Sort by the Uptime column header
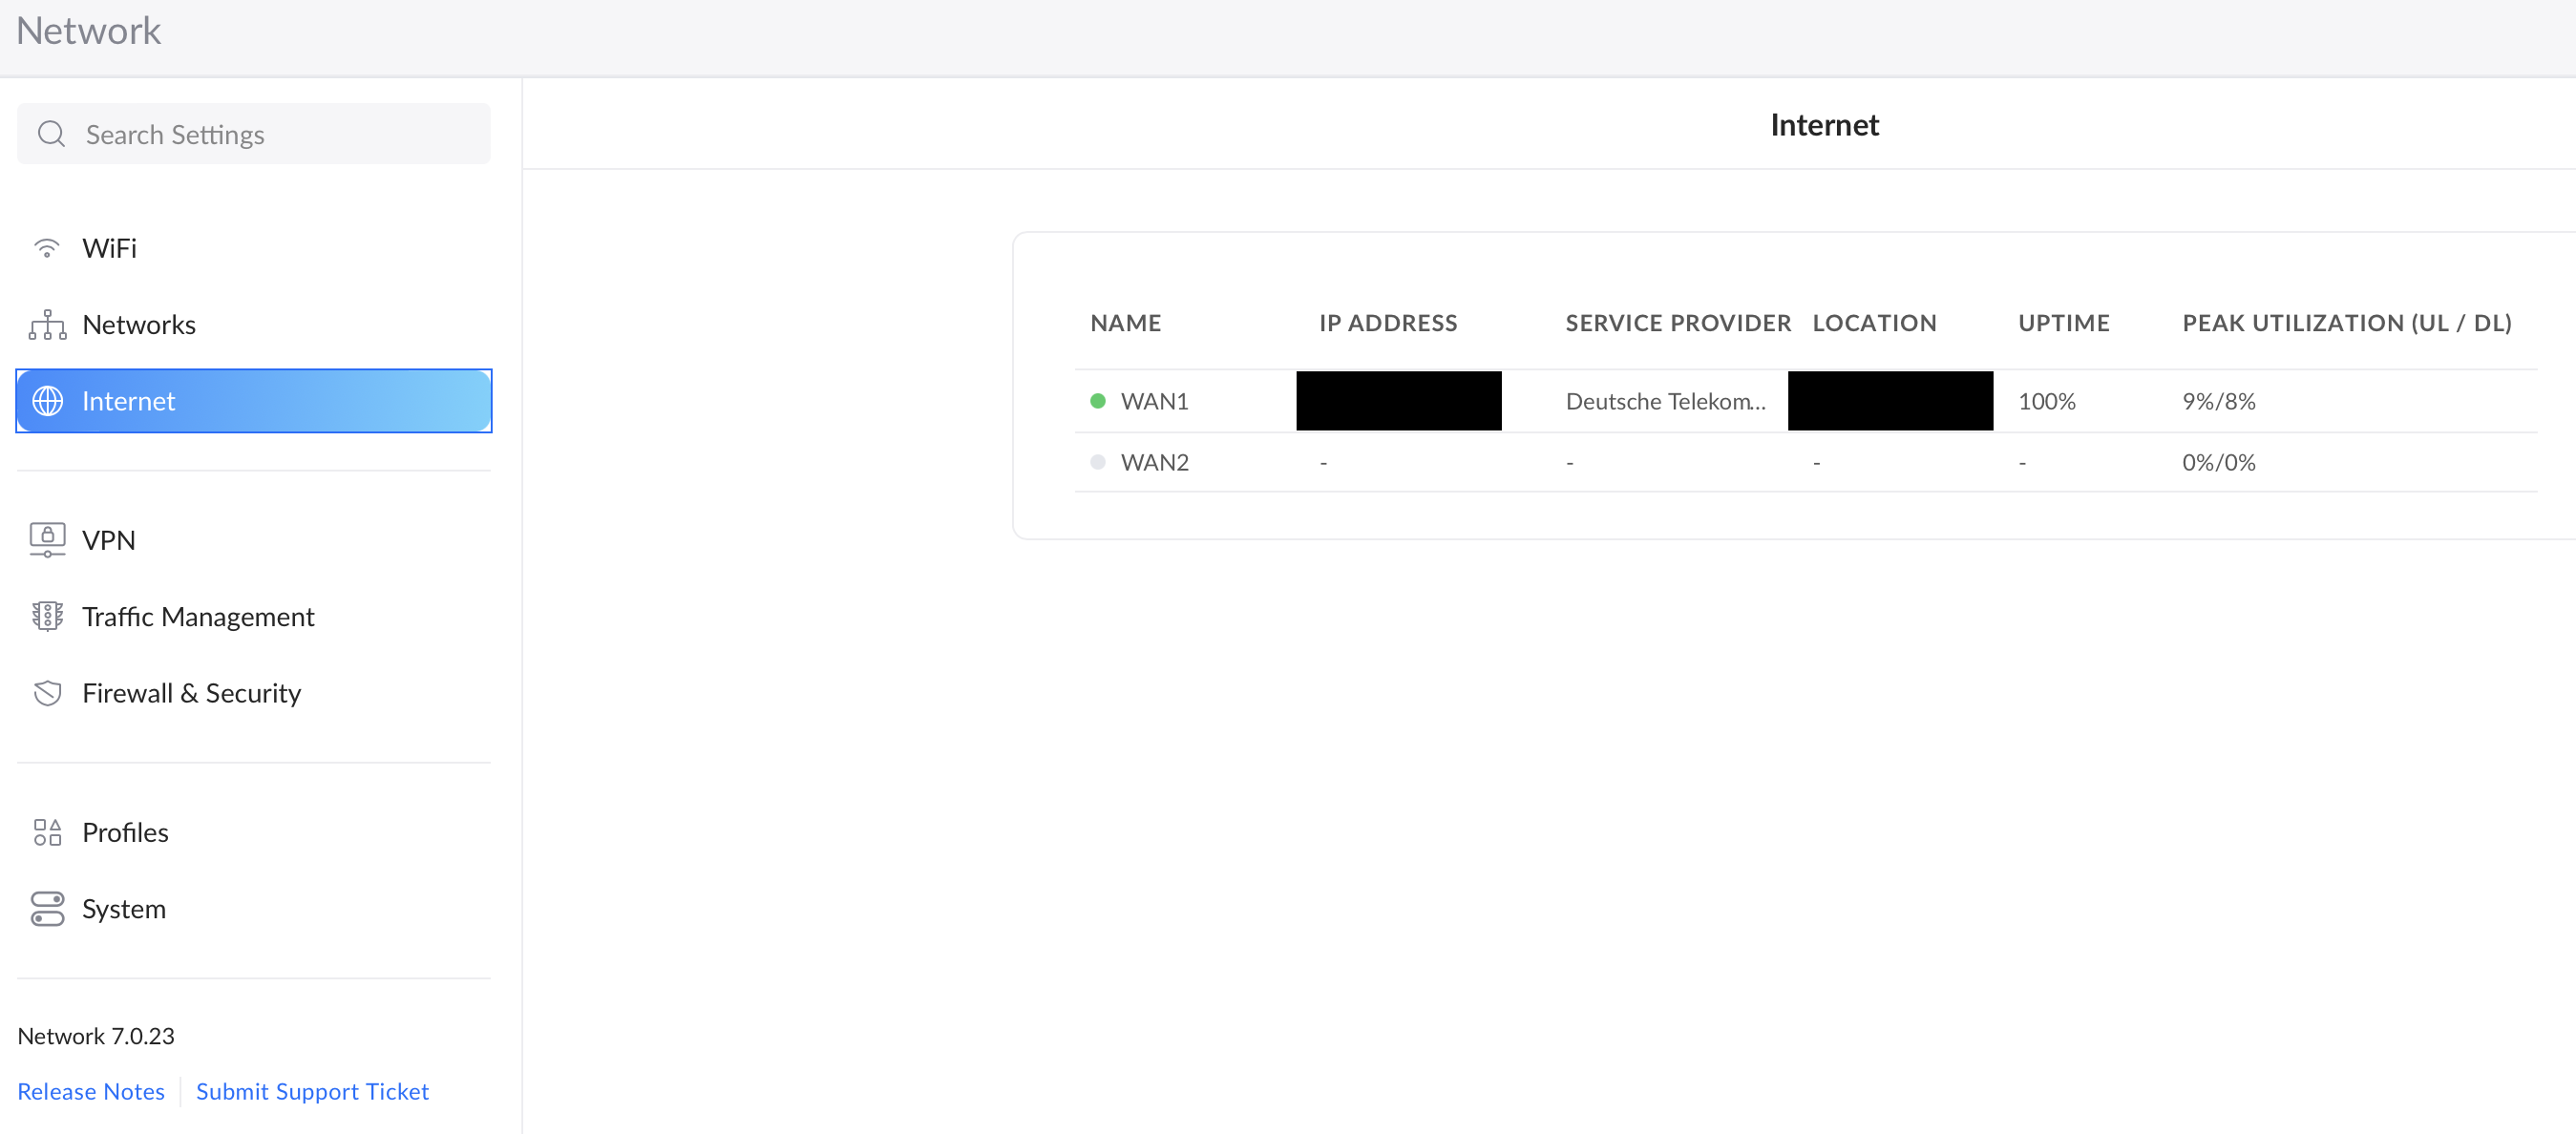 tap(2063, 323)
